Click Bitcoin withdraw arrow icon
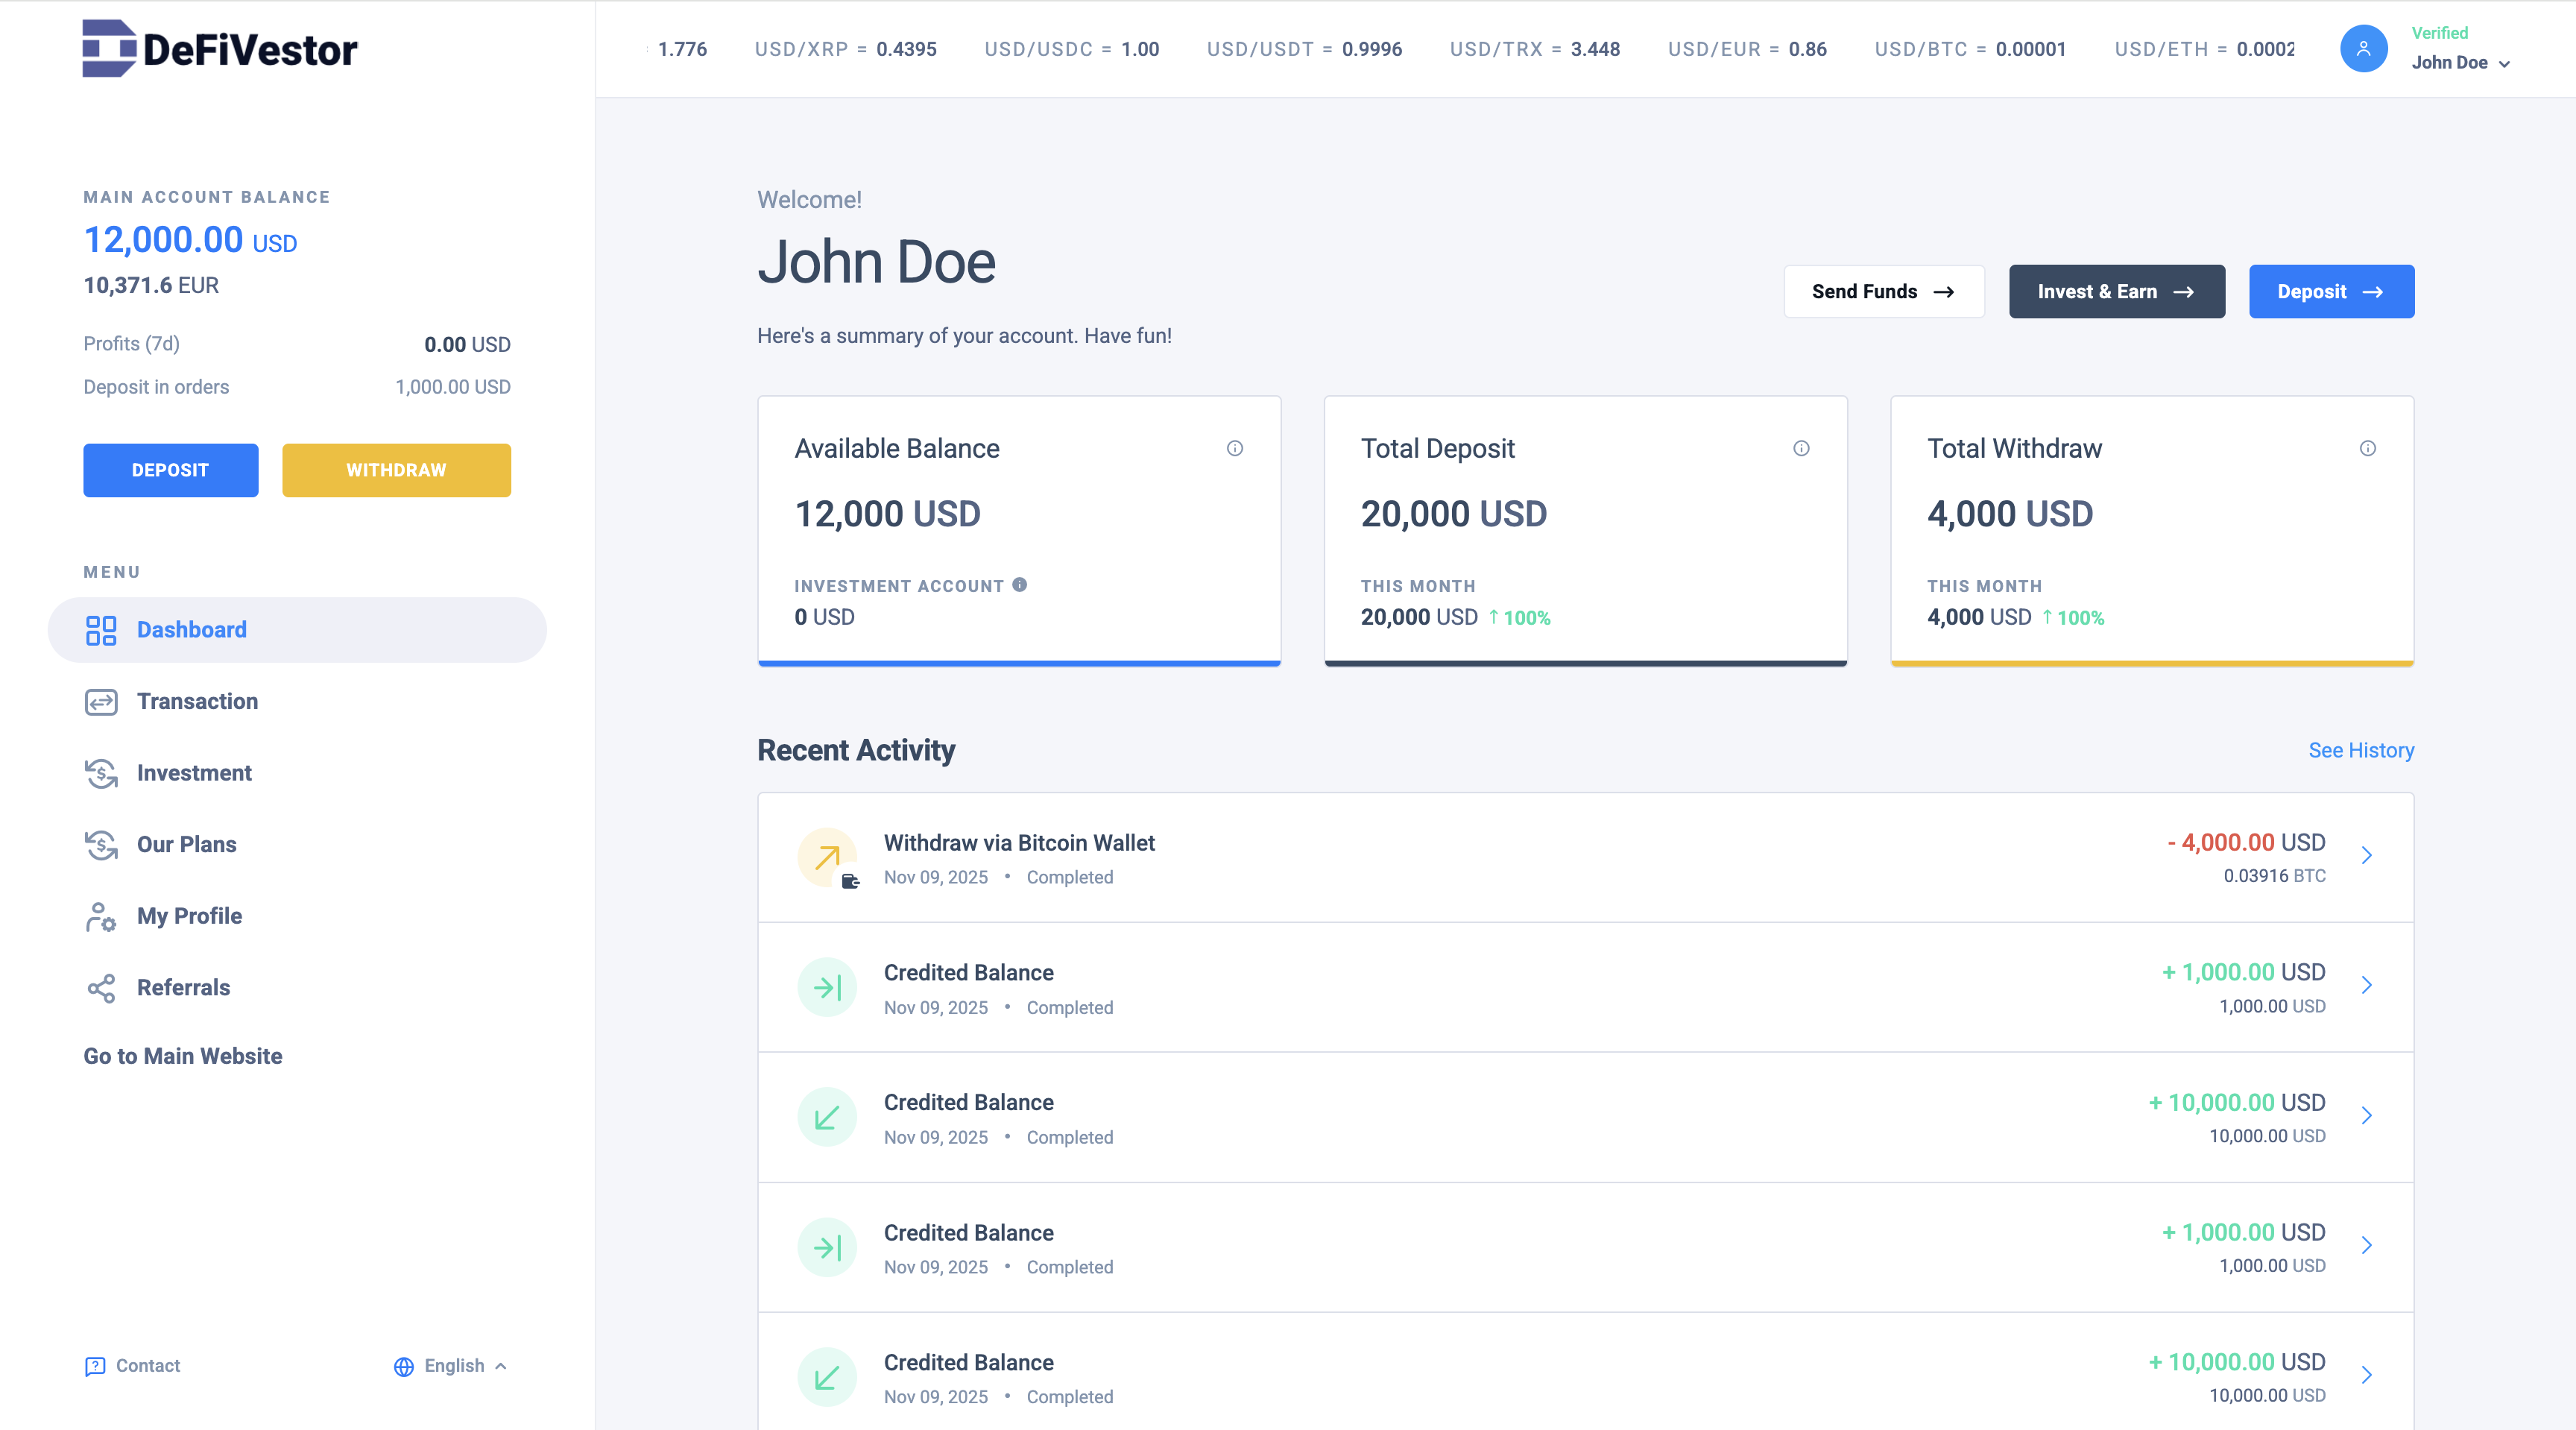The width and height of the screenshot is (2576, 1430). [827, 857]
